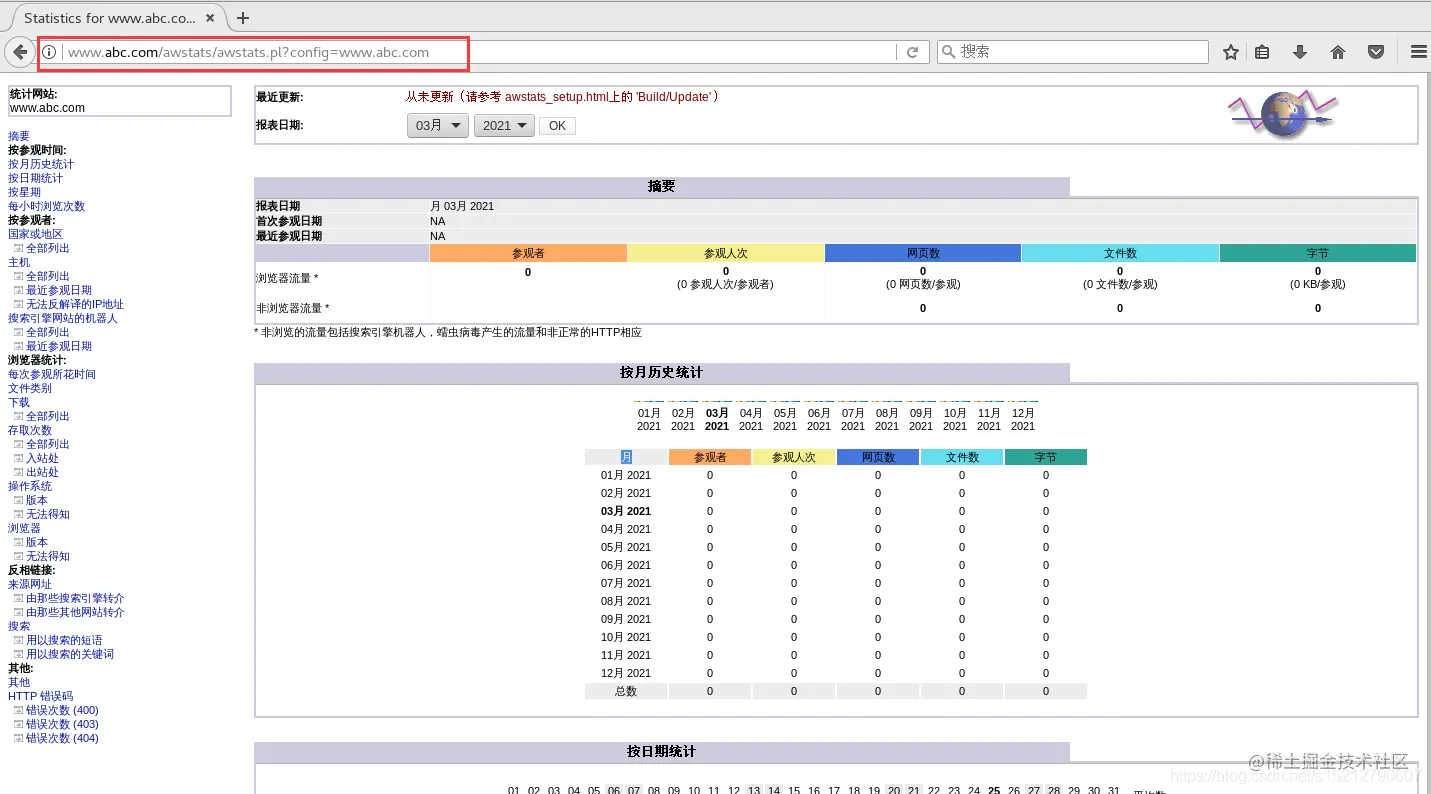Screen dimensions: 1431x794
Task: Open 搜索引擎网站的机器人 link
Action: coord(63,318)
